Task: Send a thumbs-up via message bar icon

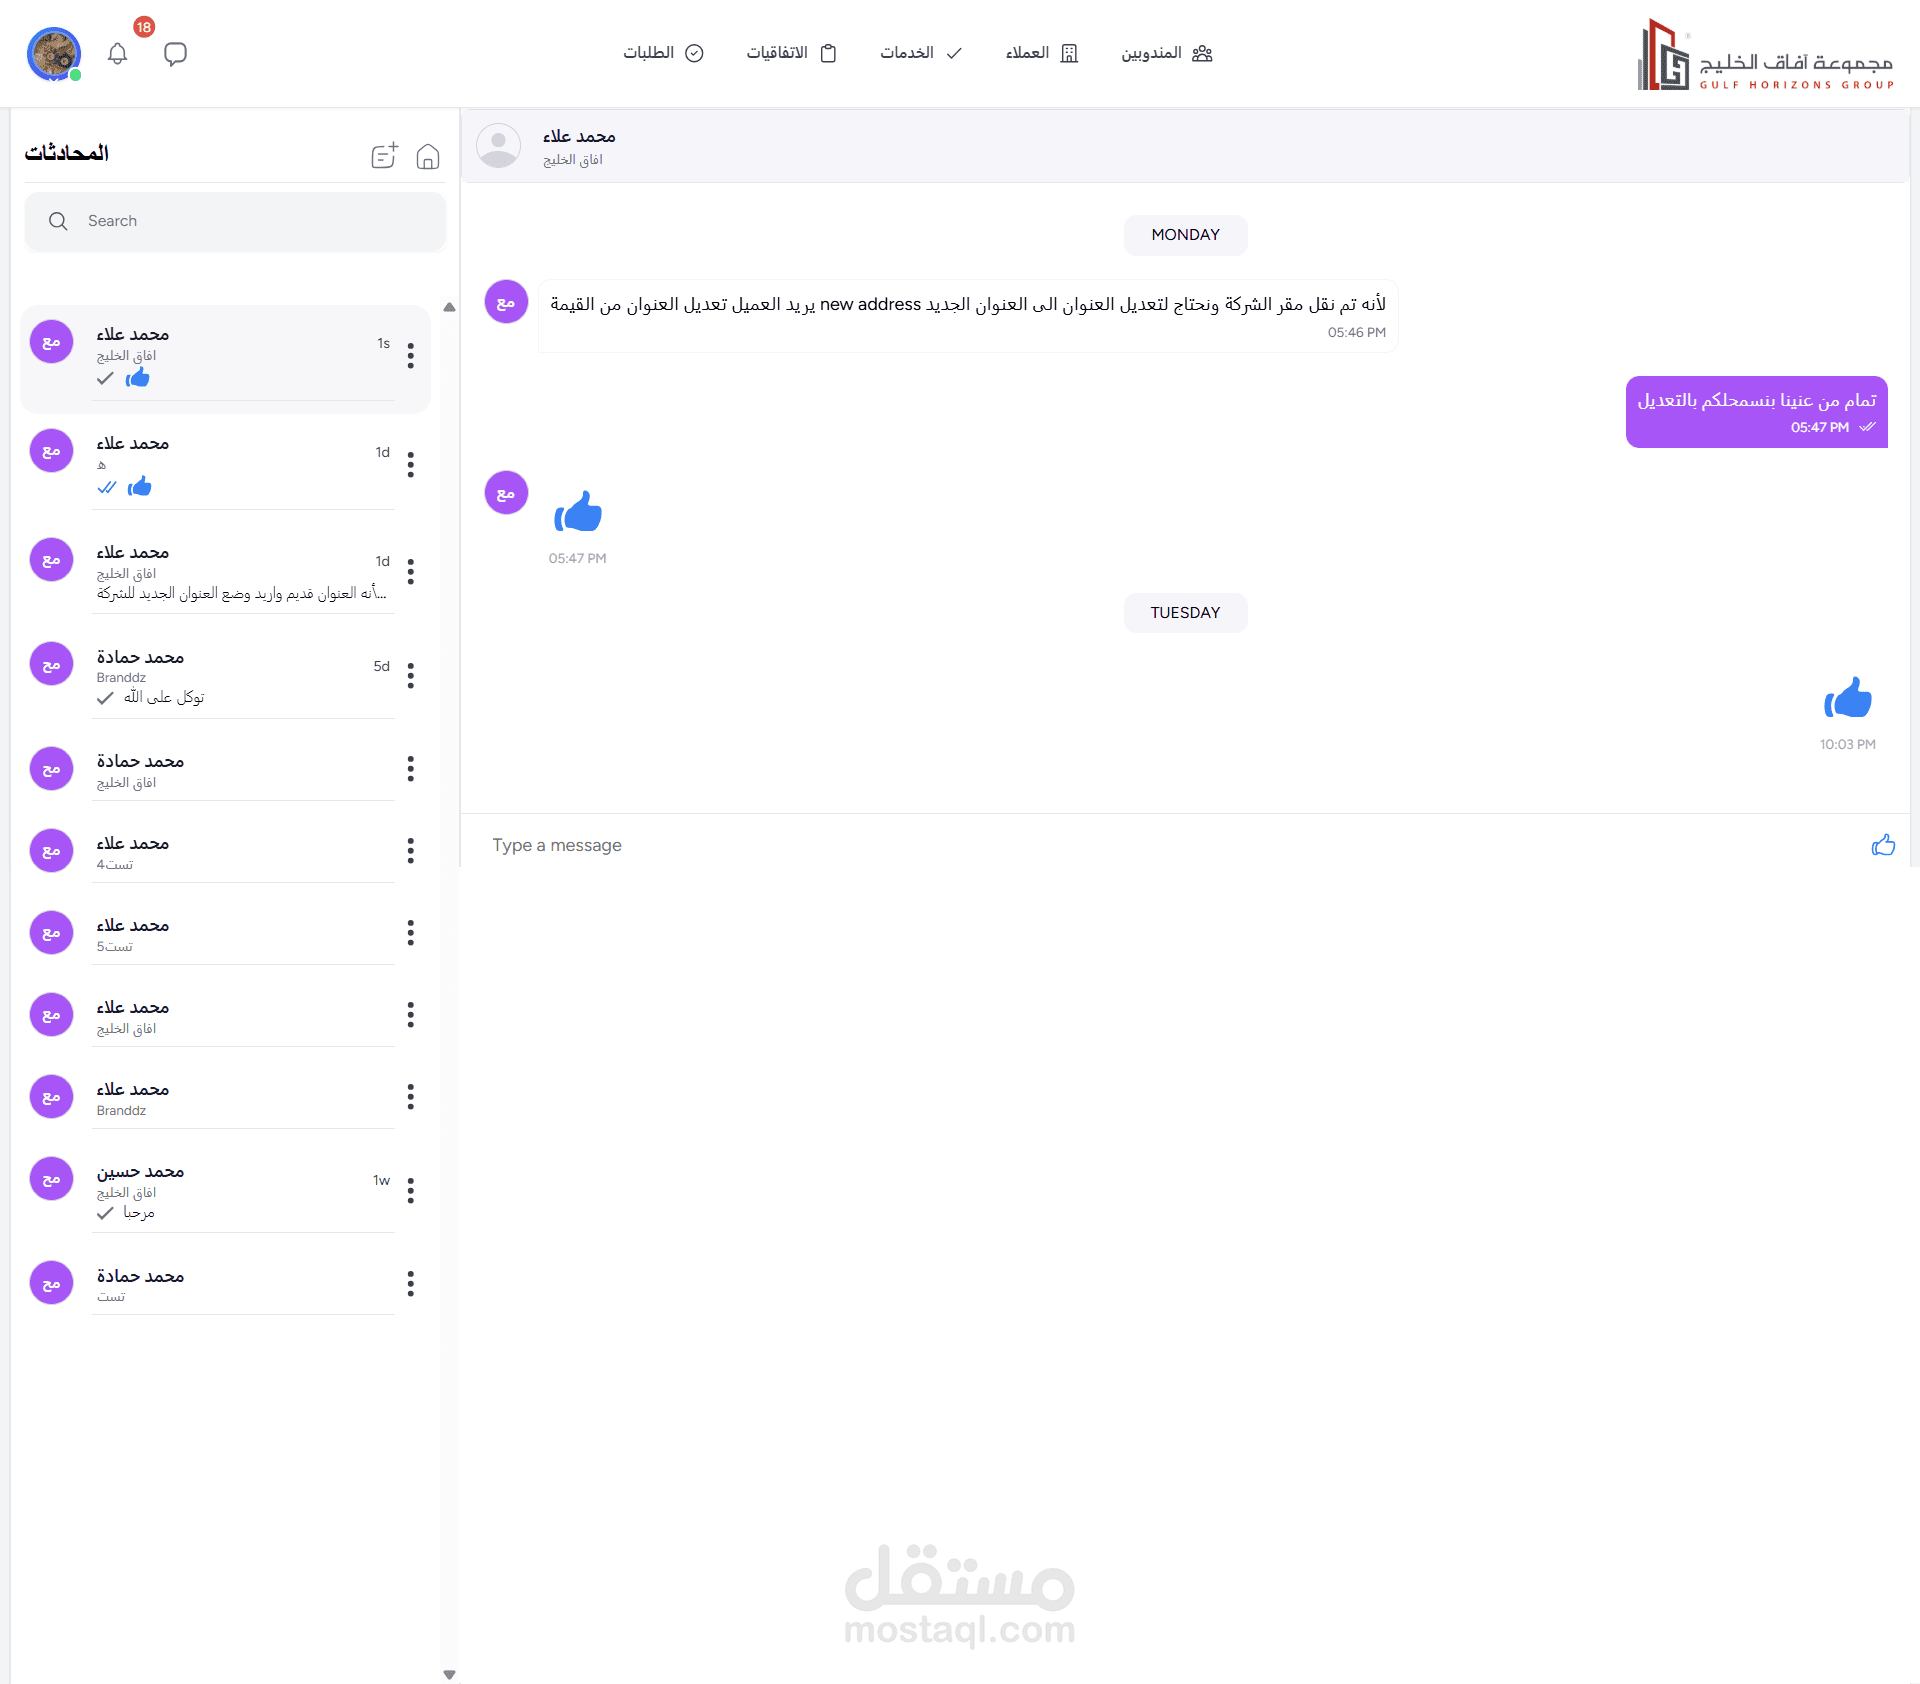Action: click(x=1883, y=845)
